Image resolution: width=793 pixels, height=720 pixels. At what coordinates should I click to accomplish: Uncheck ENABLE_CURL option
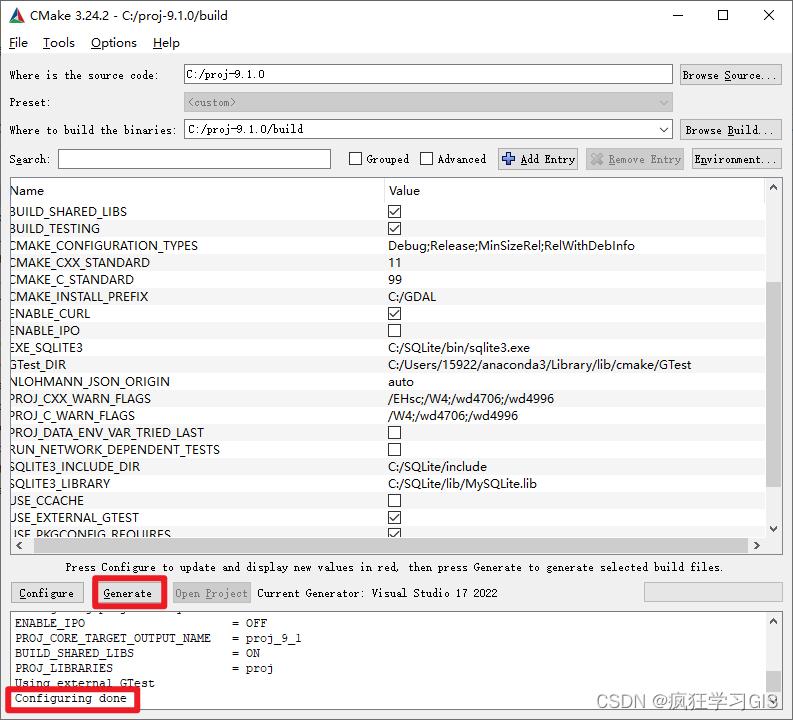point(394,313)
